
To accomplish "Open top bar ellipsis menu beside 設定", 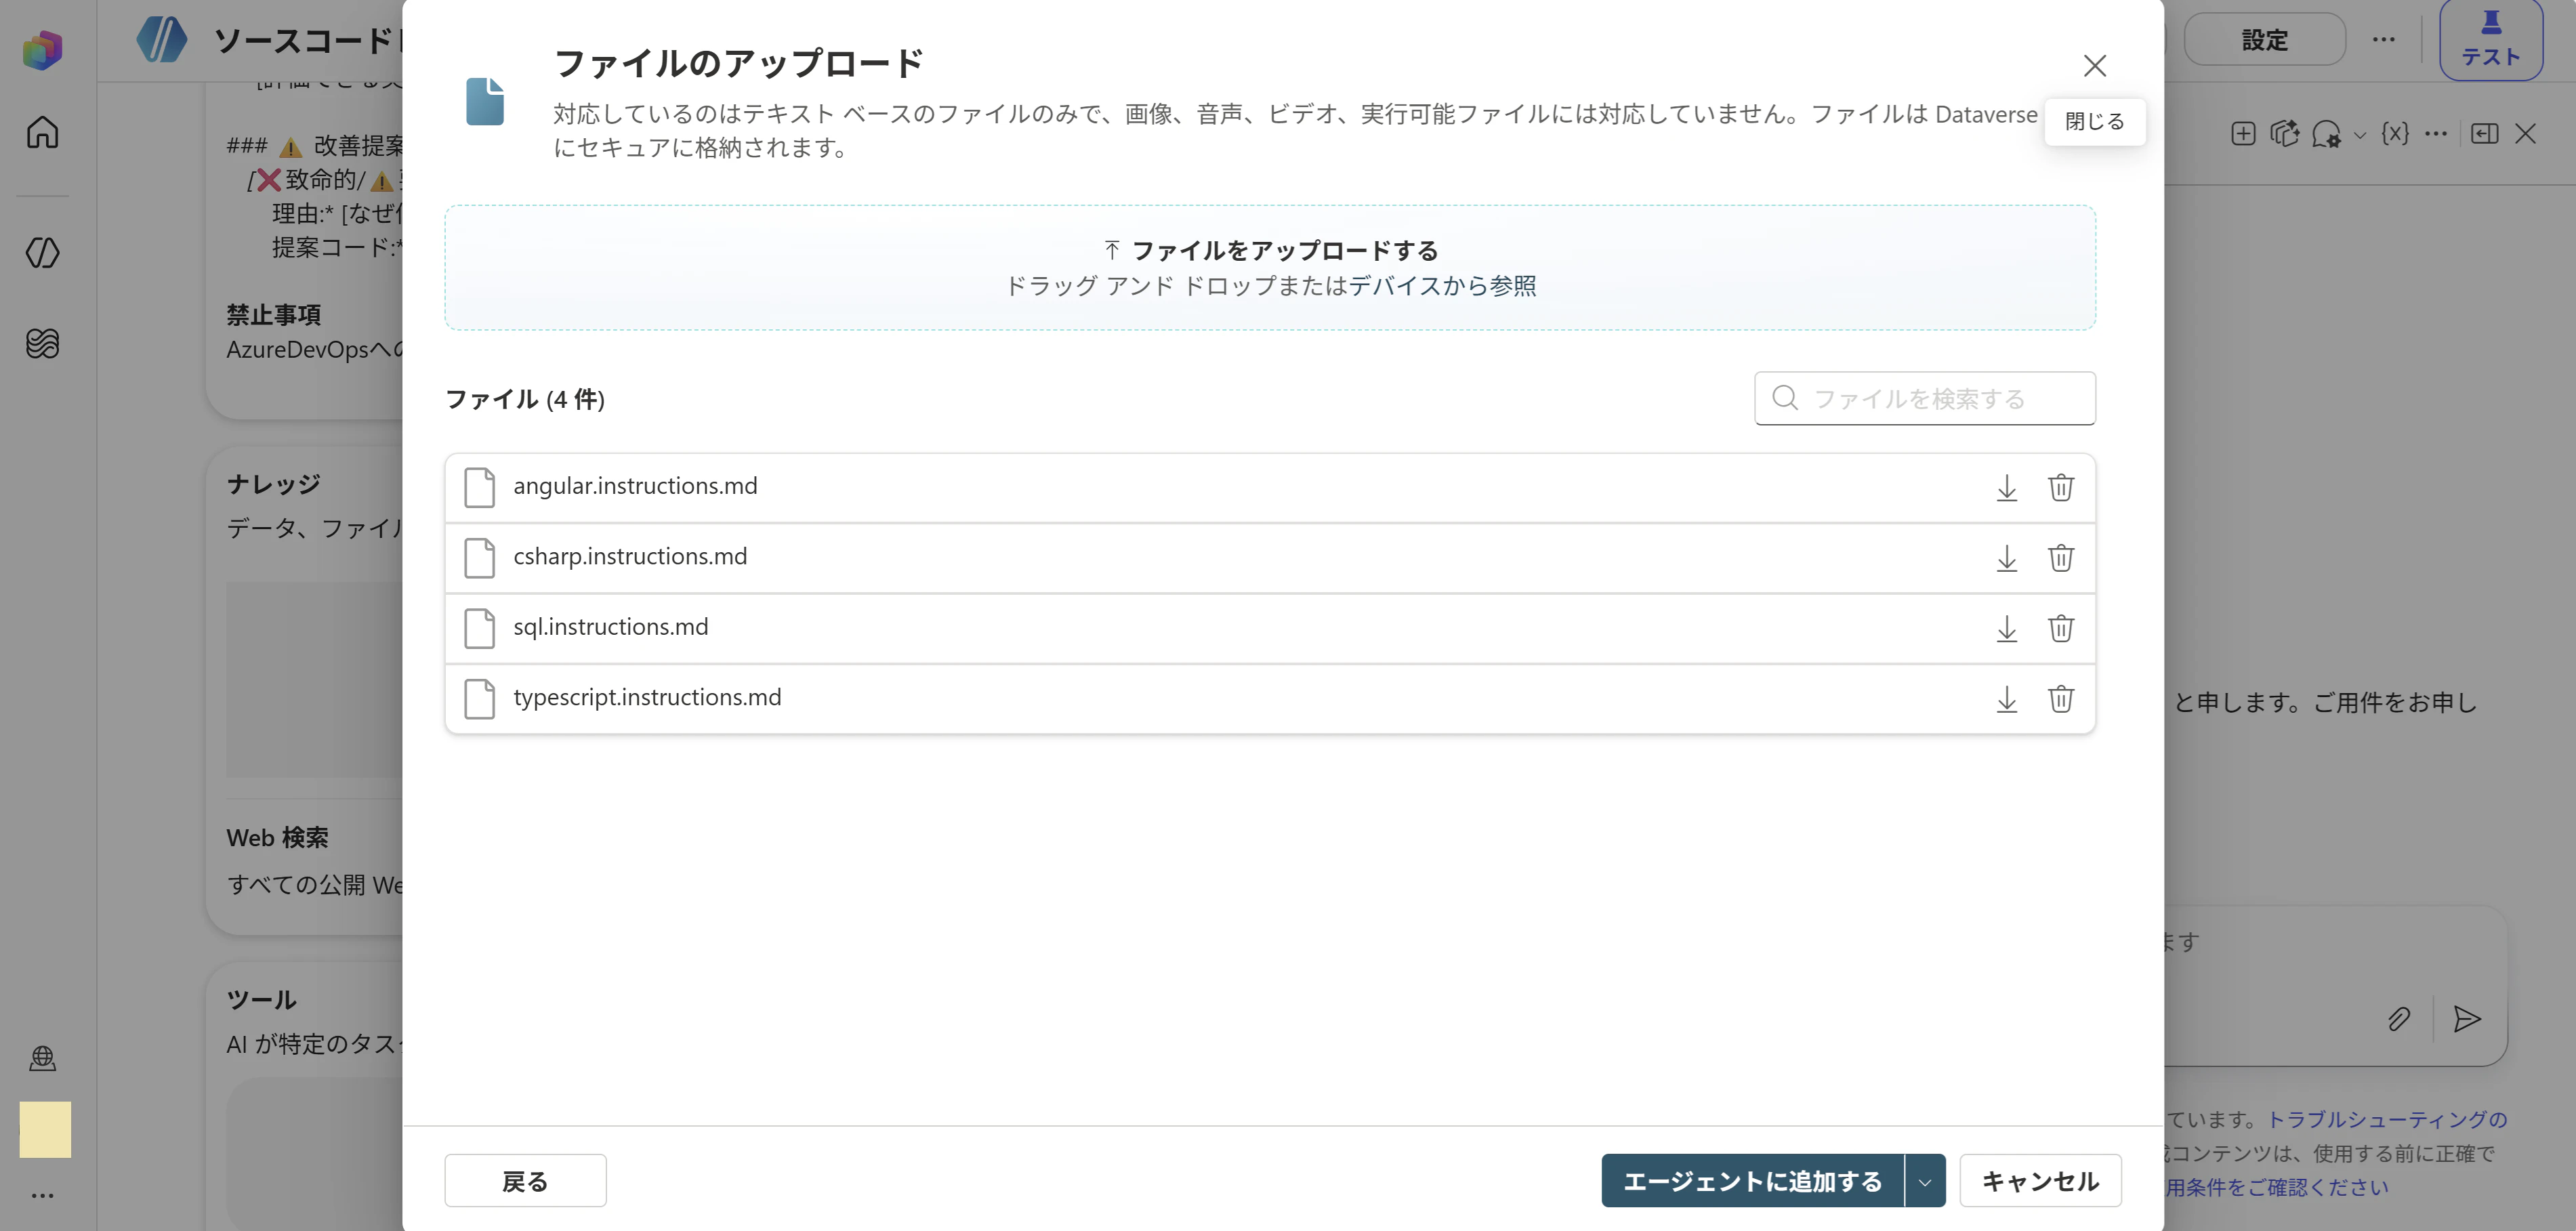I will coord(2383,40).
